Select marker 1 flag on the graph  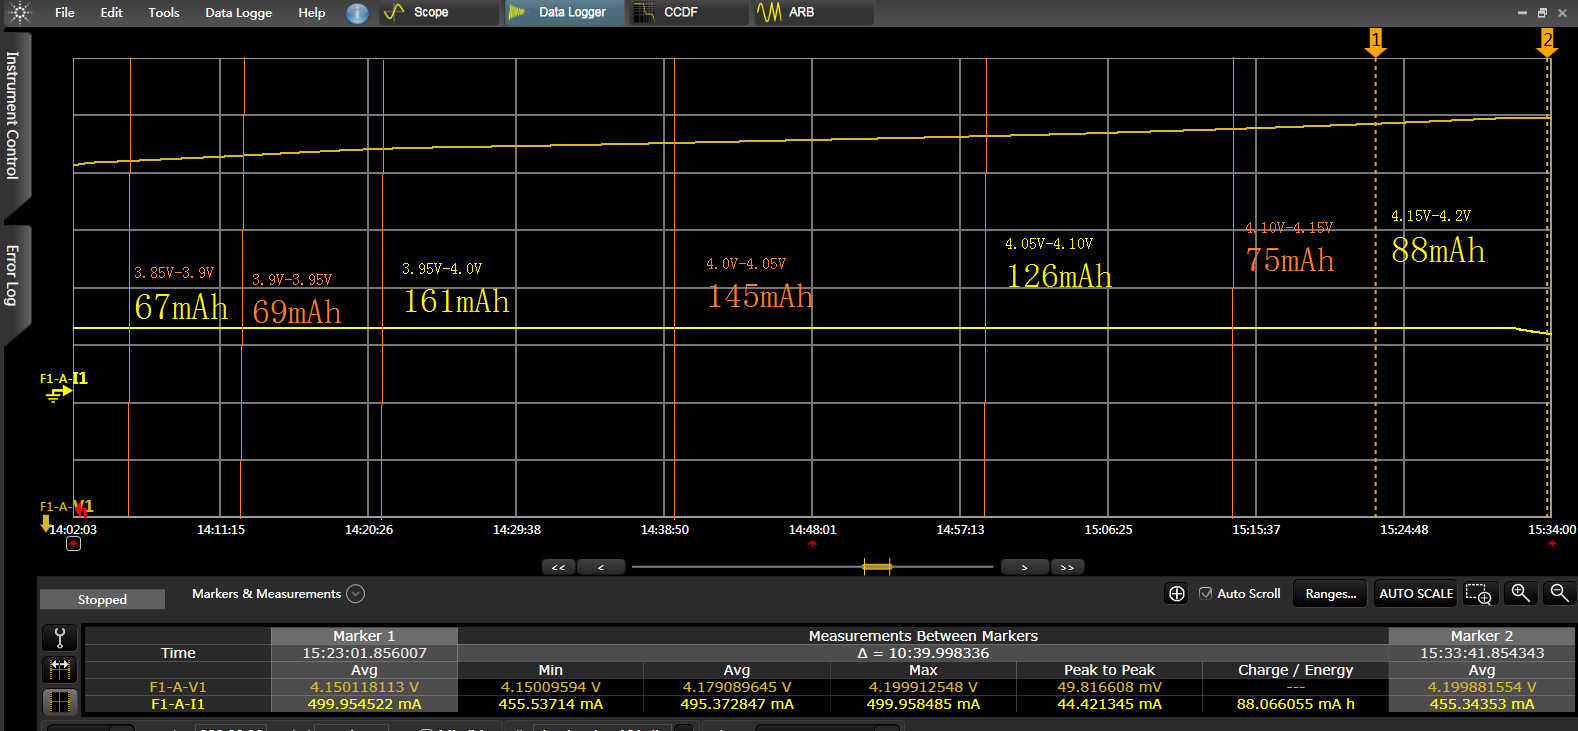(x=1376, y=43)
